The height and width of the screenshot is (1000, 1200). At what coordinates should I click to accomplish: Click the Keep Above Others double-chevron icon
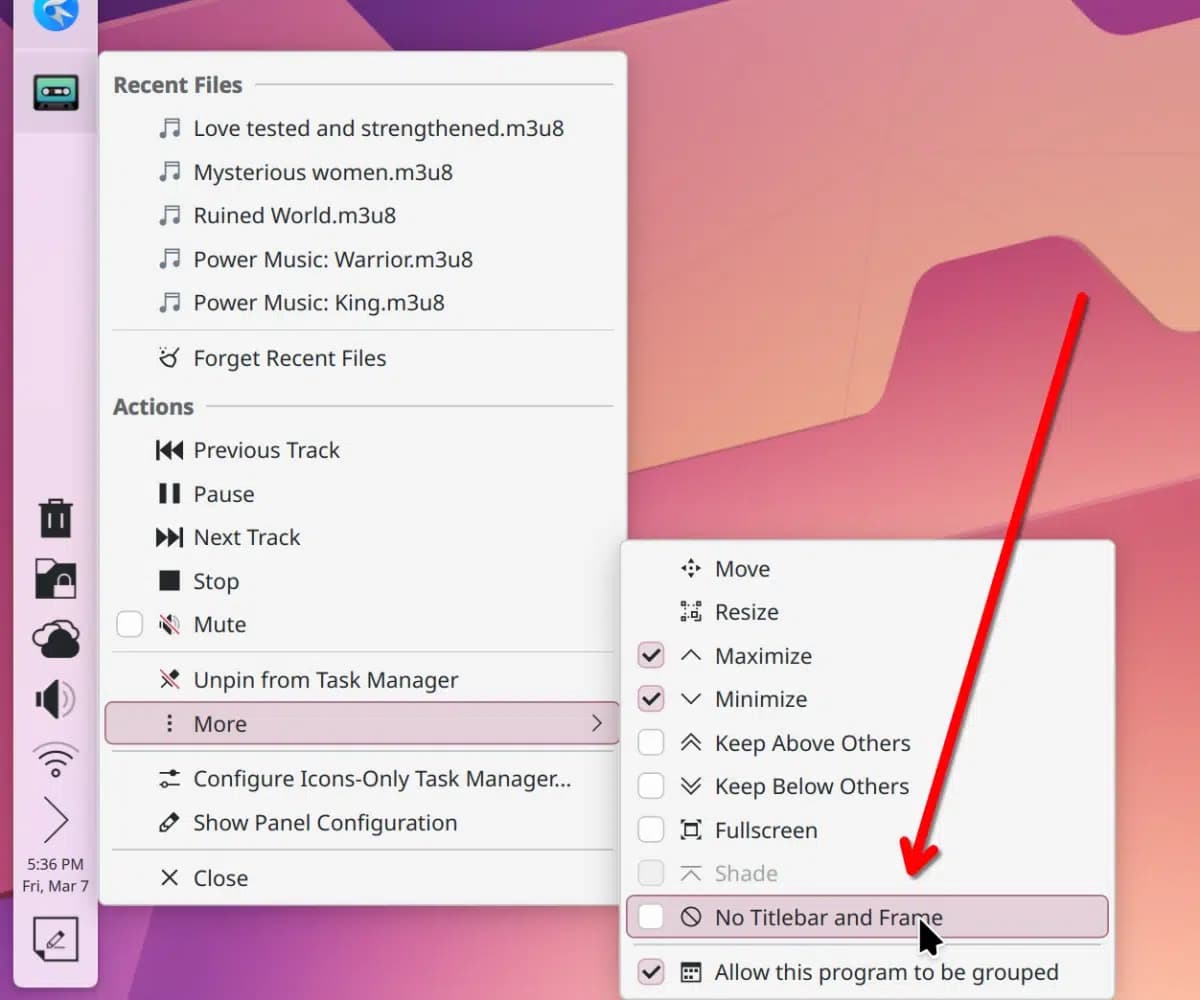coord(691,743)
